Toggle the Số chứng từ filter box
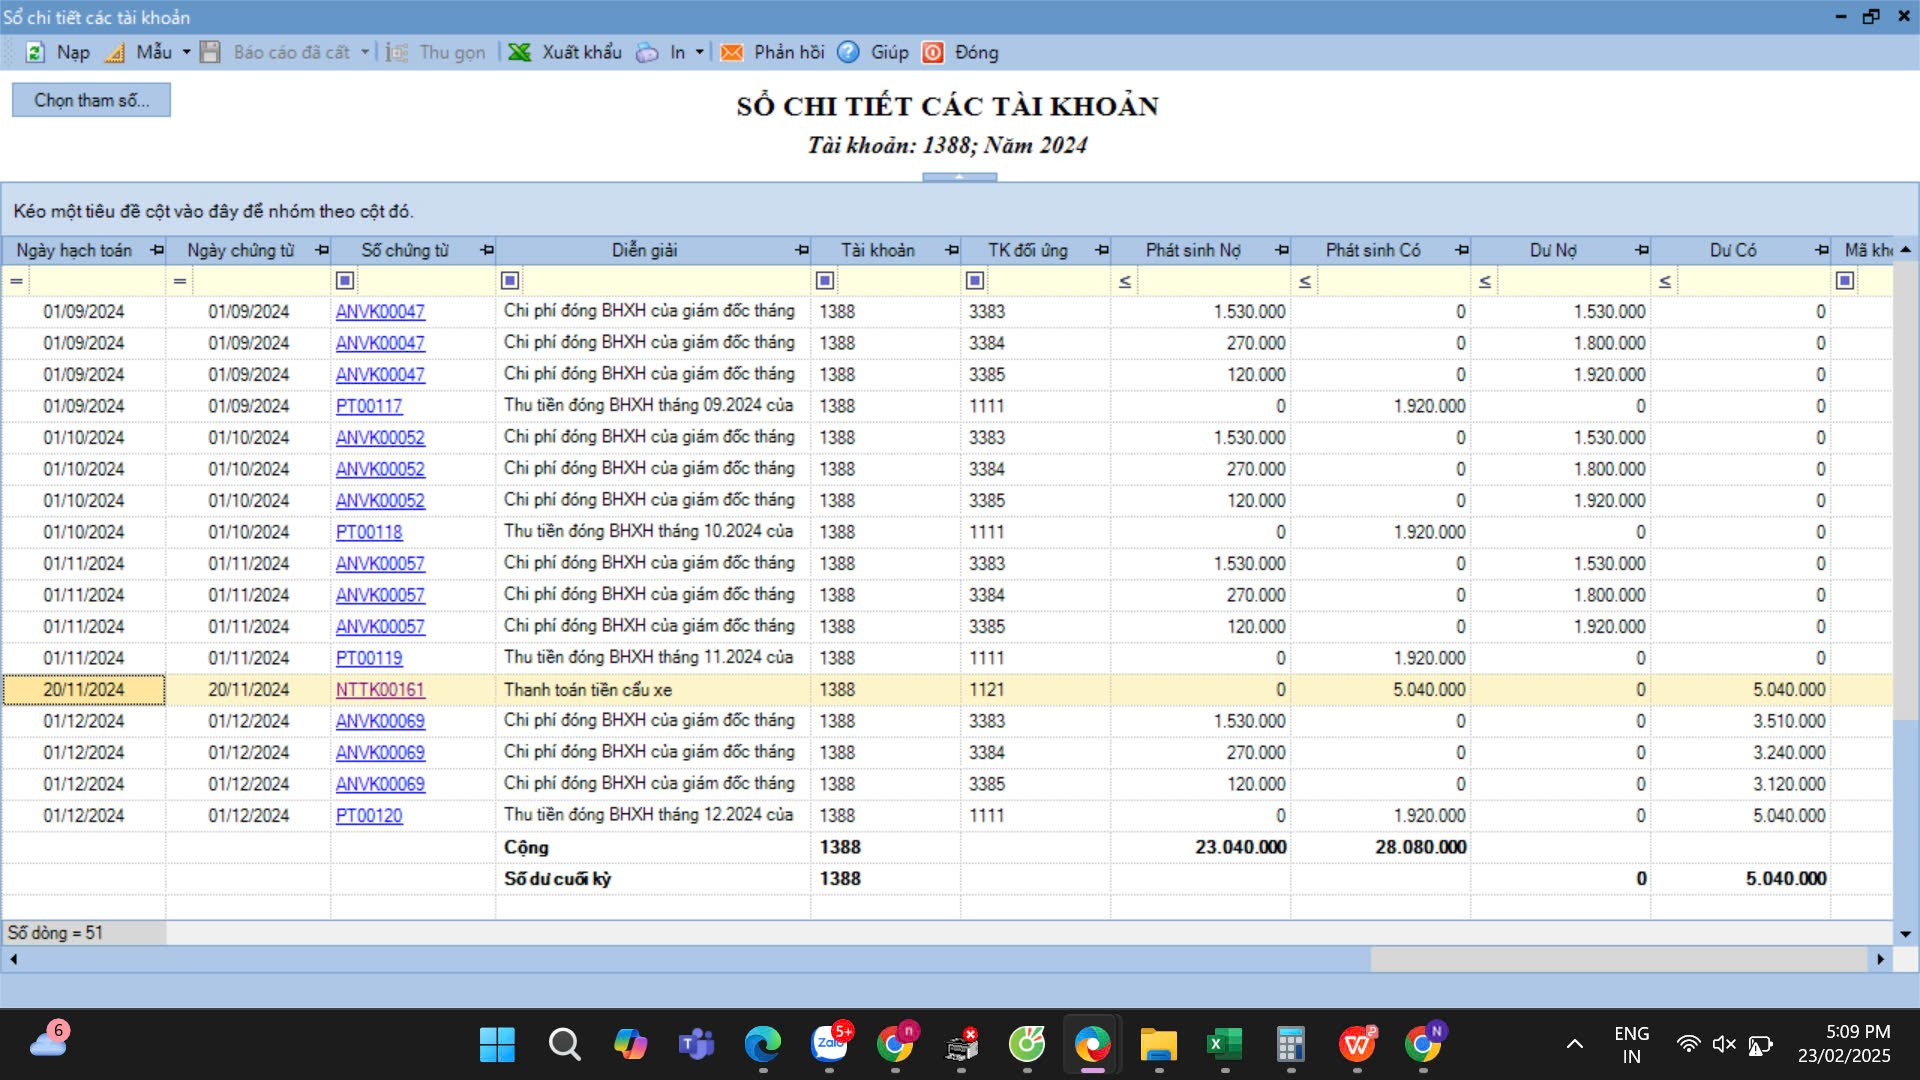The image size is (1920, 1080). [345, 281]
